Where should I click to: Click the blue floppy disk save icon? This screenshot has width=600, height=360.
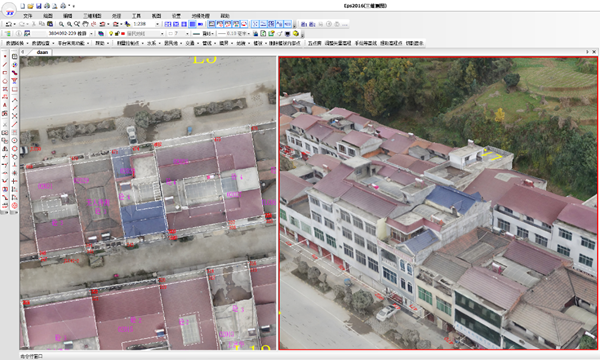39,6
